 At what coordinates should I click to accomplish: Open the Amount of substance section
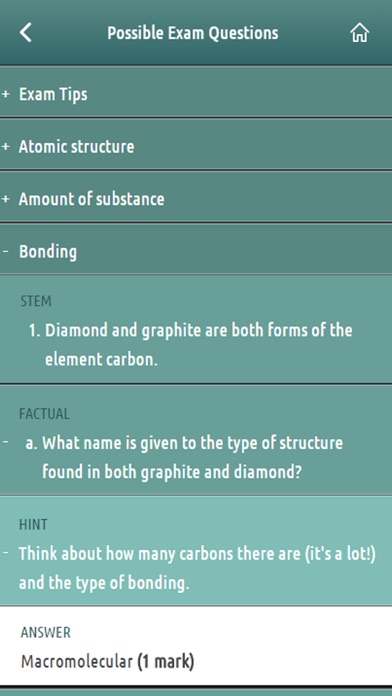196,199
